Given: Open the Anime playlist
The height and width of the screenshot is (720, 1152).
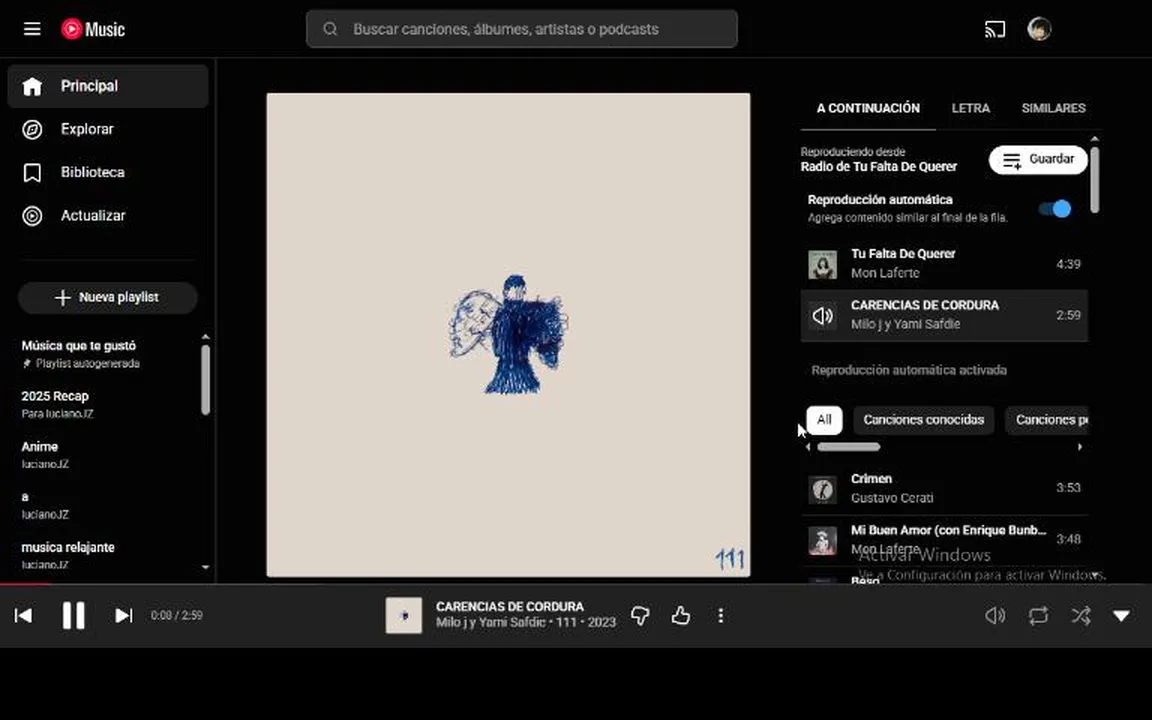Looking at the screenshot, I should point(107,454).
